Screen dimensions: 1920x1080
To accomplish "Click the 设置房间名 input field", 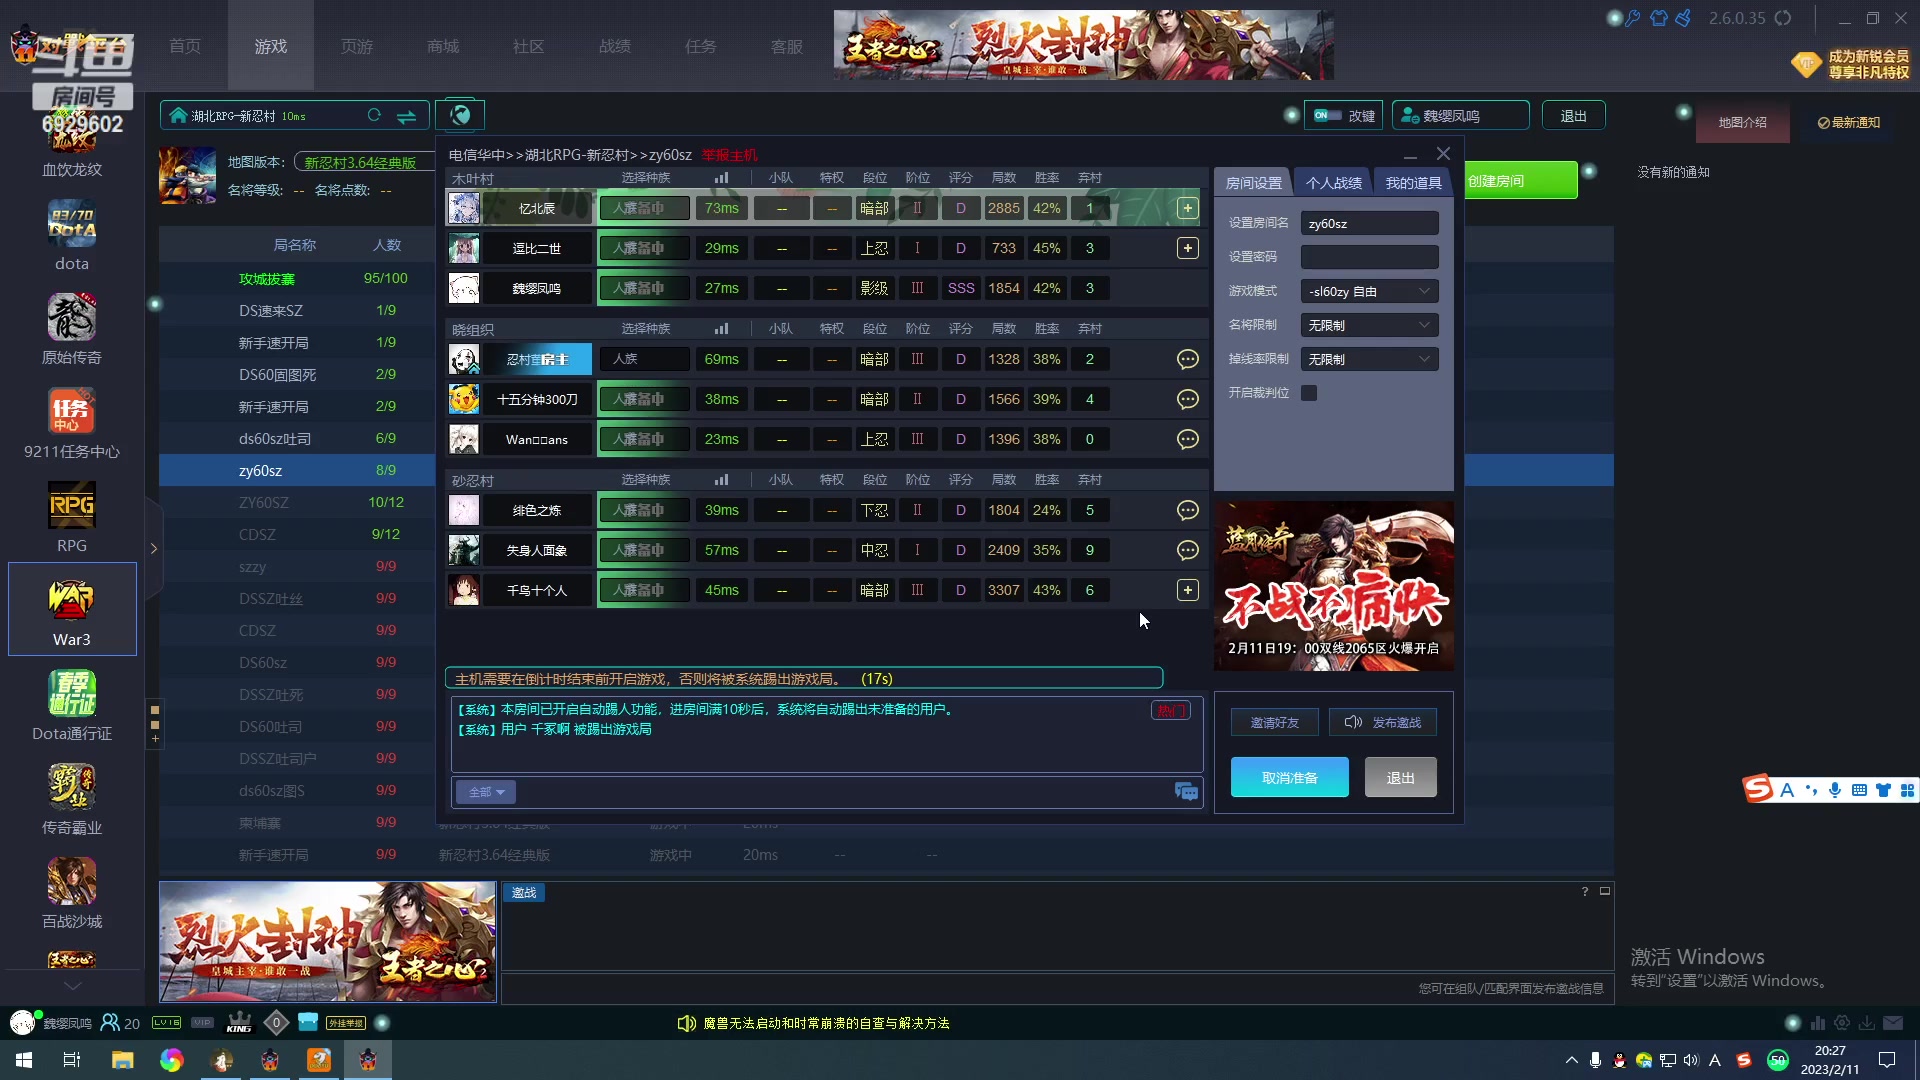I will [x=1369, y=223].
